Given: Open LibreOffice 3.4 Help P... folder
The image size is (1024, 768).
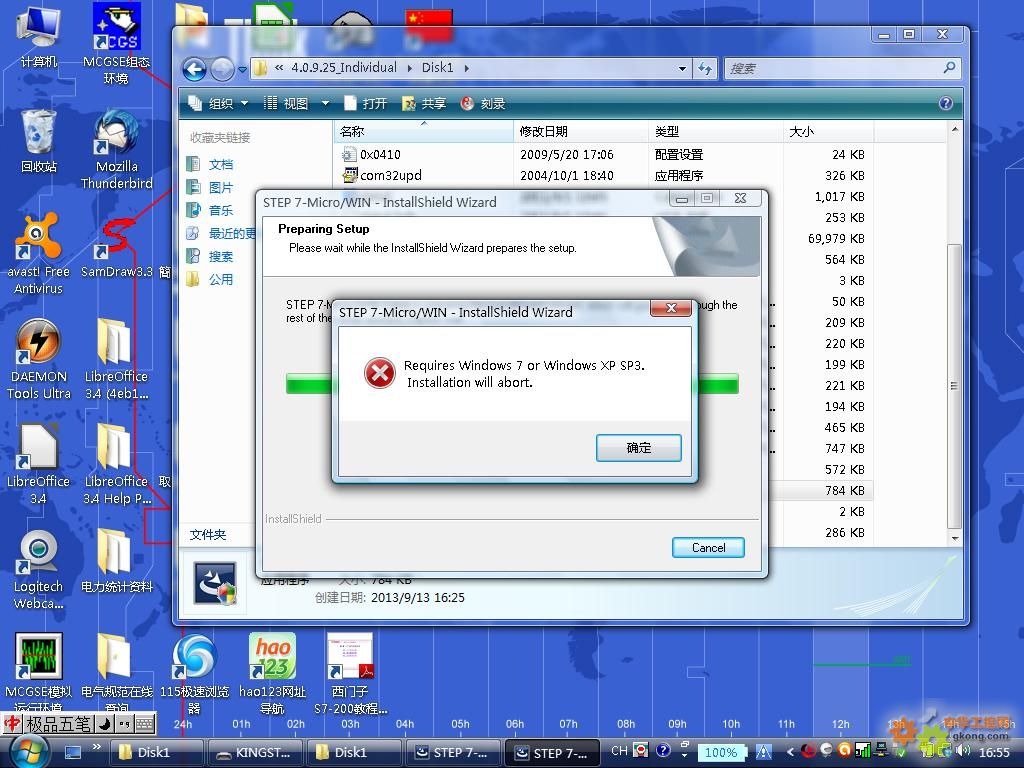Looking at the screenshot, I should tap(116, 464).
